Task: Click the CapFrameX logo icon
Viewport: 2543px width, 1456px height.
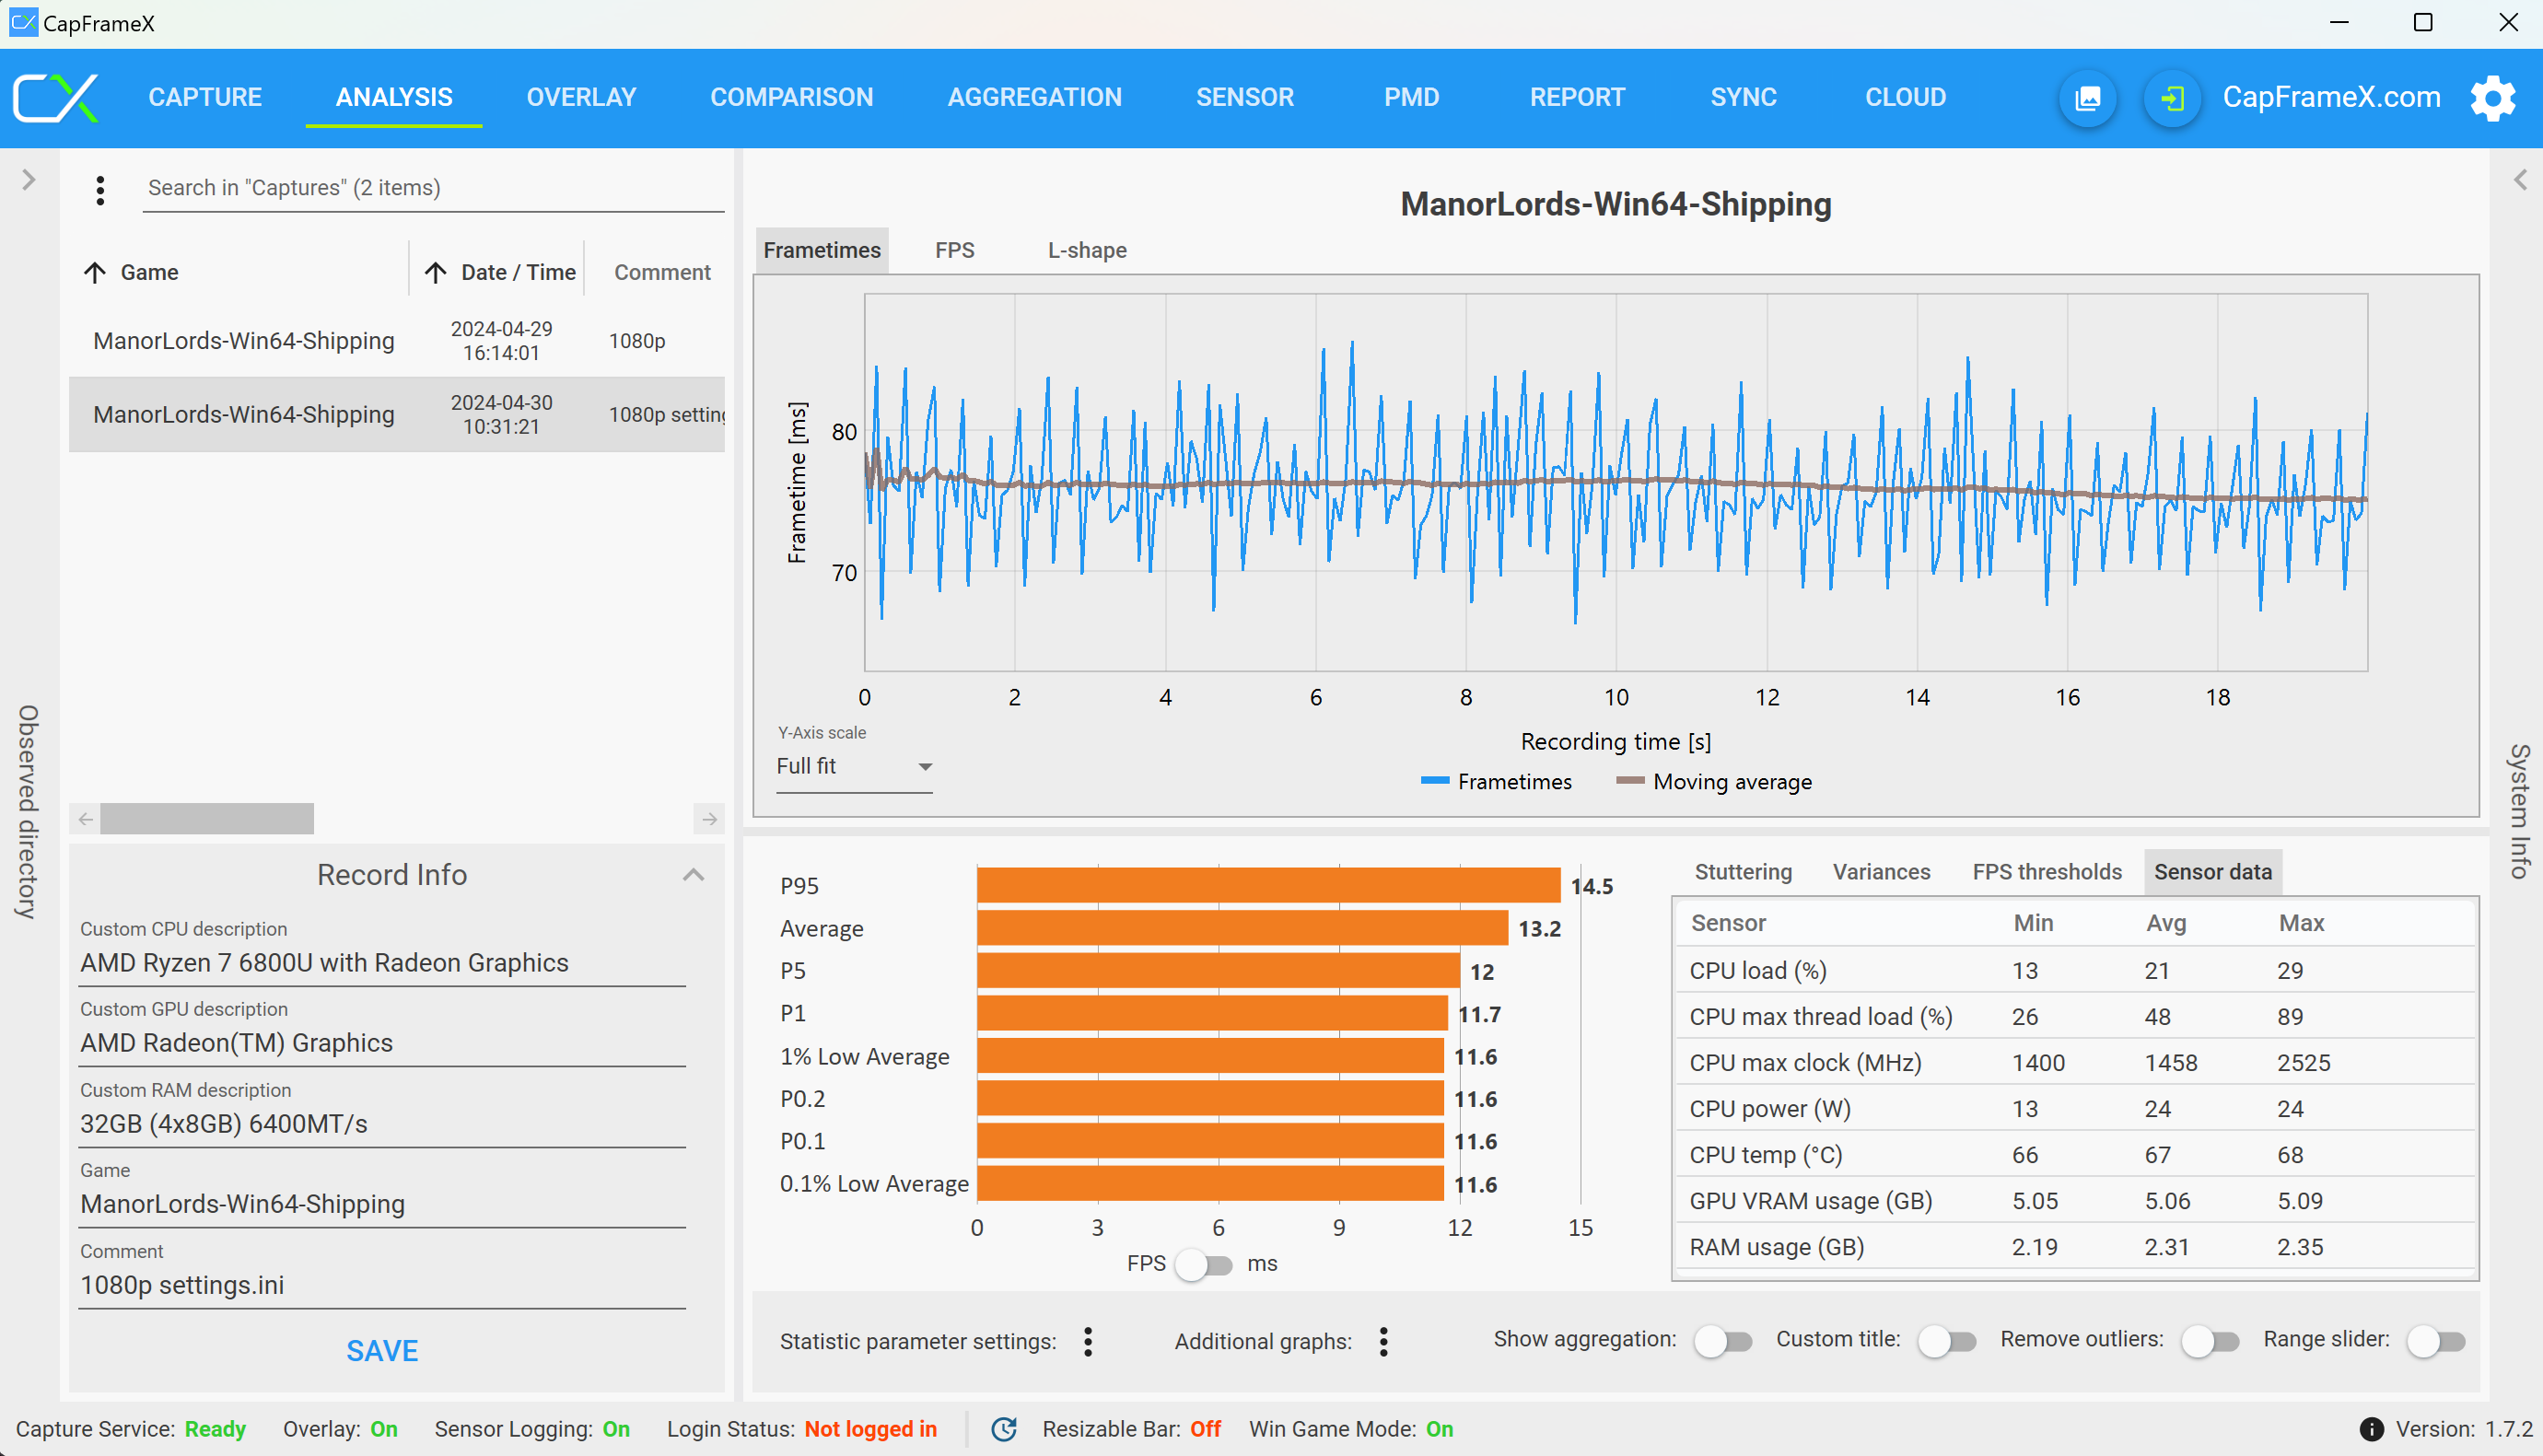Action: tap(56, 98)
